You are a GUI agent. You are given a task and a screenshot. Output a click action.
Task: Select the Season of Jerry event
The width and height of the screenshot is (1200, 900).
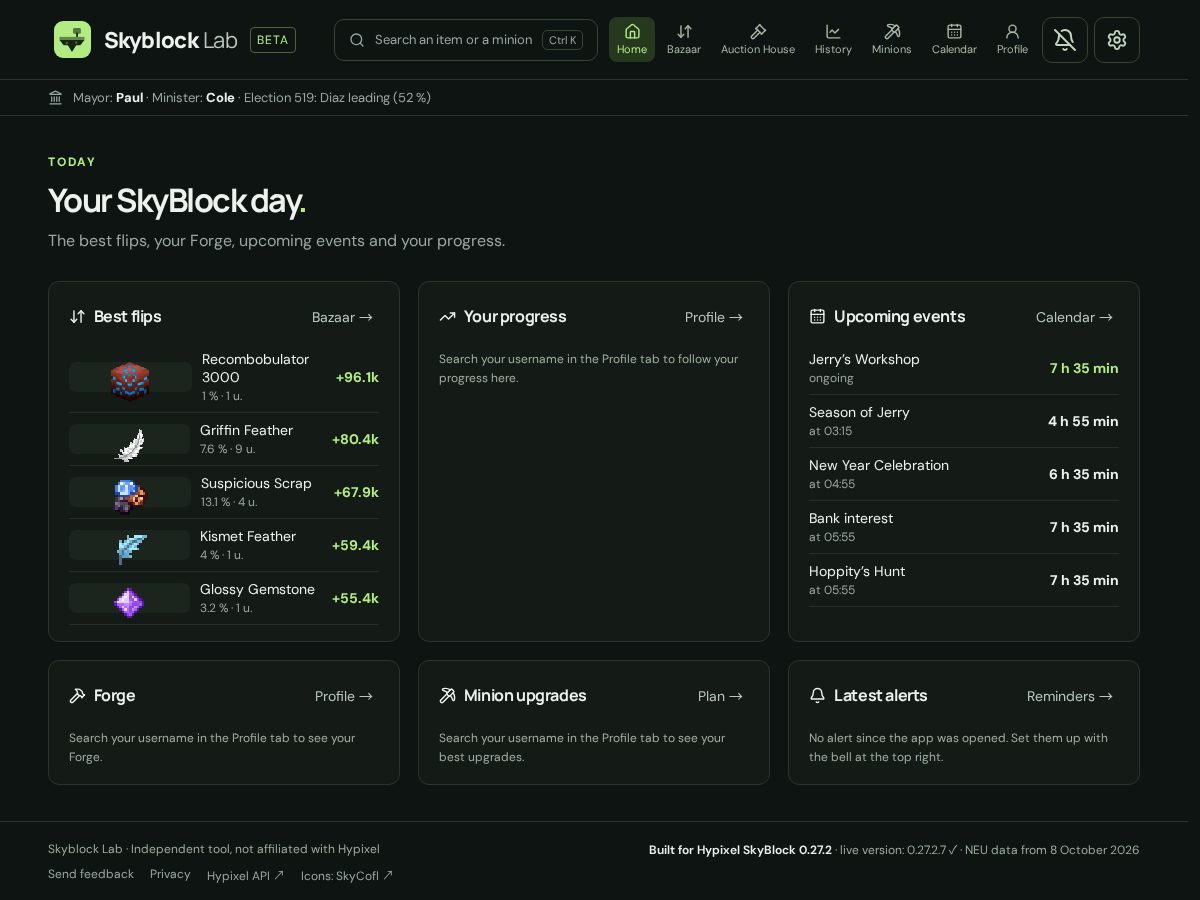click(964, 421)
